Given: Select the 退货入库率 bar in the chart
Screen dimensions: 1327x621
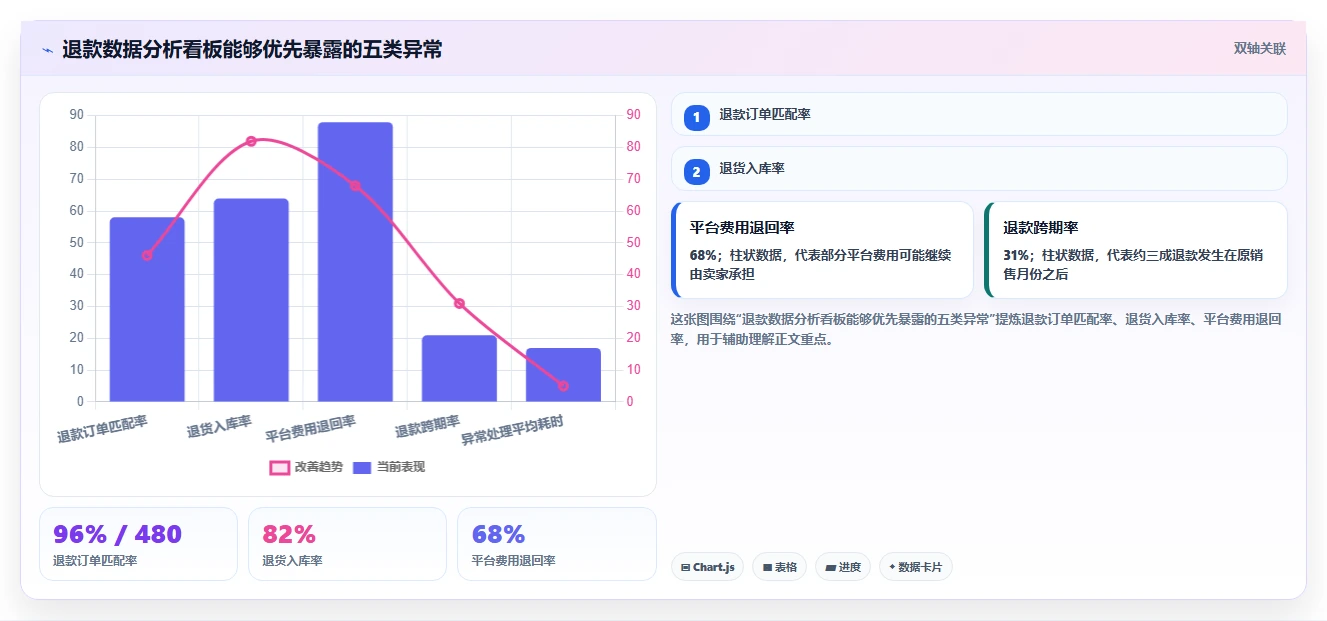Looking at the screenshot, I should point(251,300).
